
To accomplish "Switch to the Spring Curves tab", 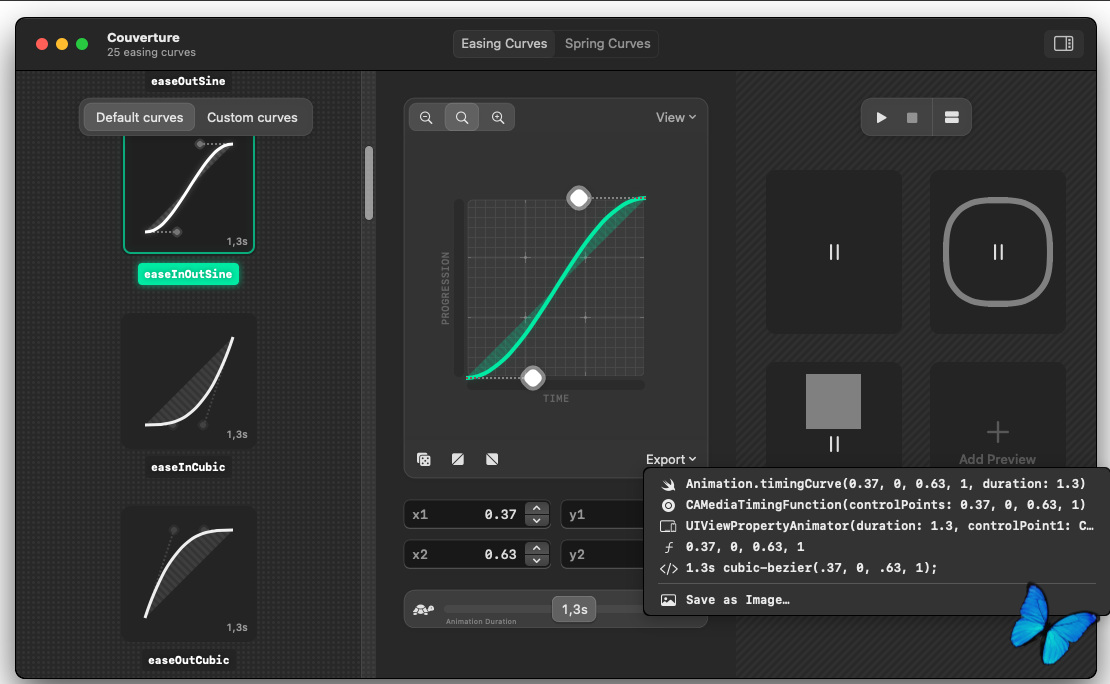I will point(607,44).
